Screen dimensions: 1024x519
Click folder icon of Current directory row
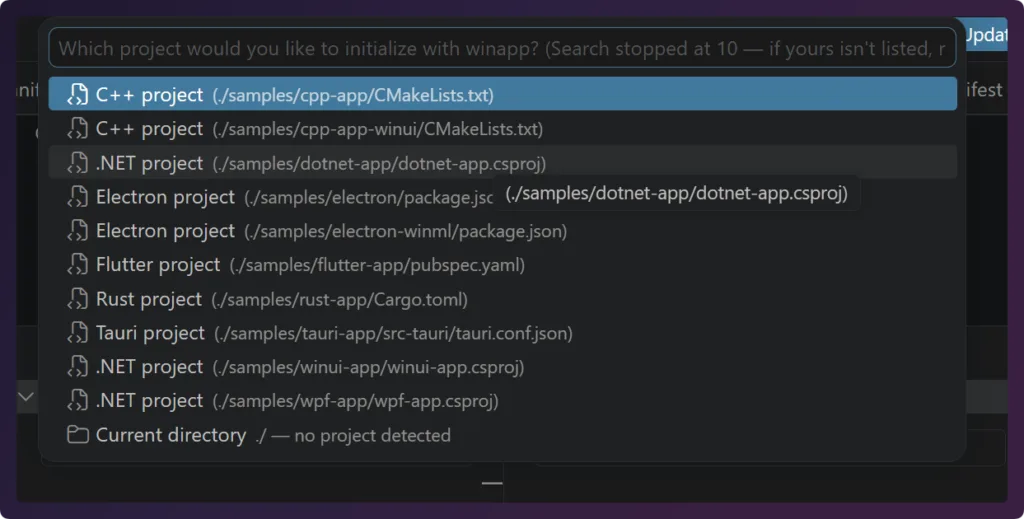tap(78, 434)
